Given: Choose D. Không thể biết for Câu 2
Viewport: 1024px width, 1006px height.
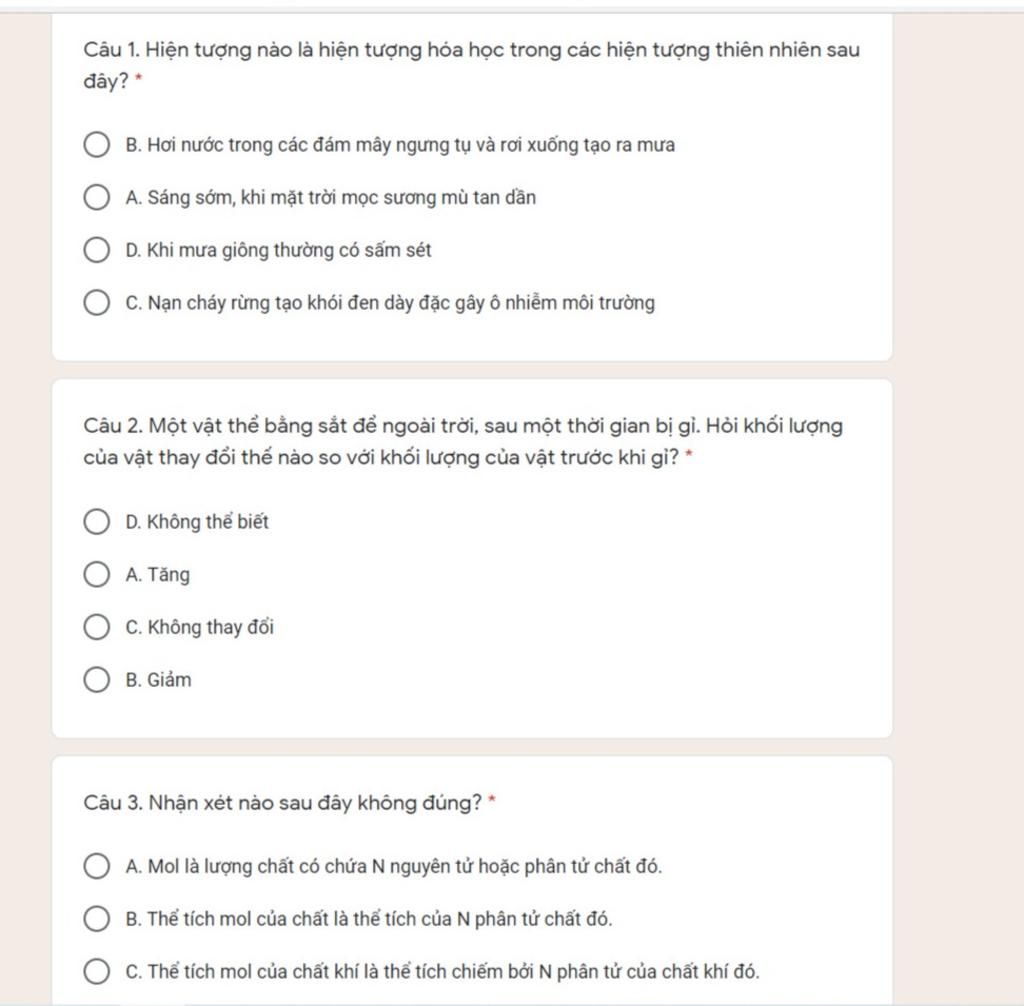Looking at the screenshot, I should coord(97,521).
